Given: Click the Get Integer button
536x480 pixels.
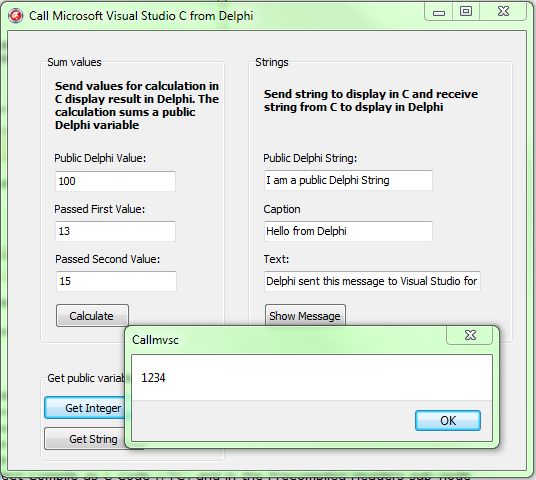Looking at the screenshot, I should click(85, 408).
